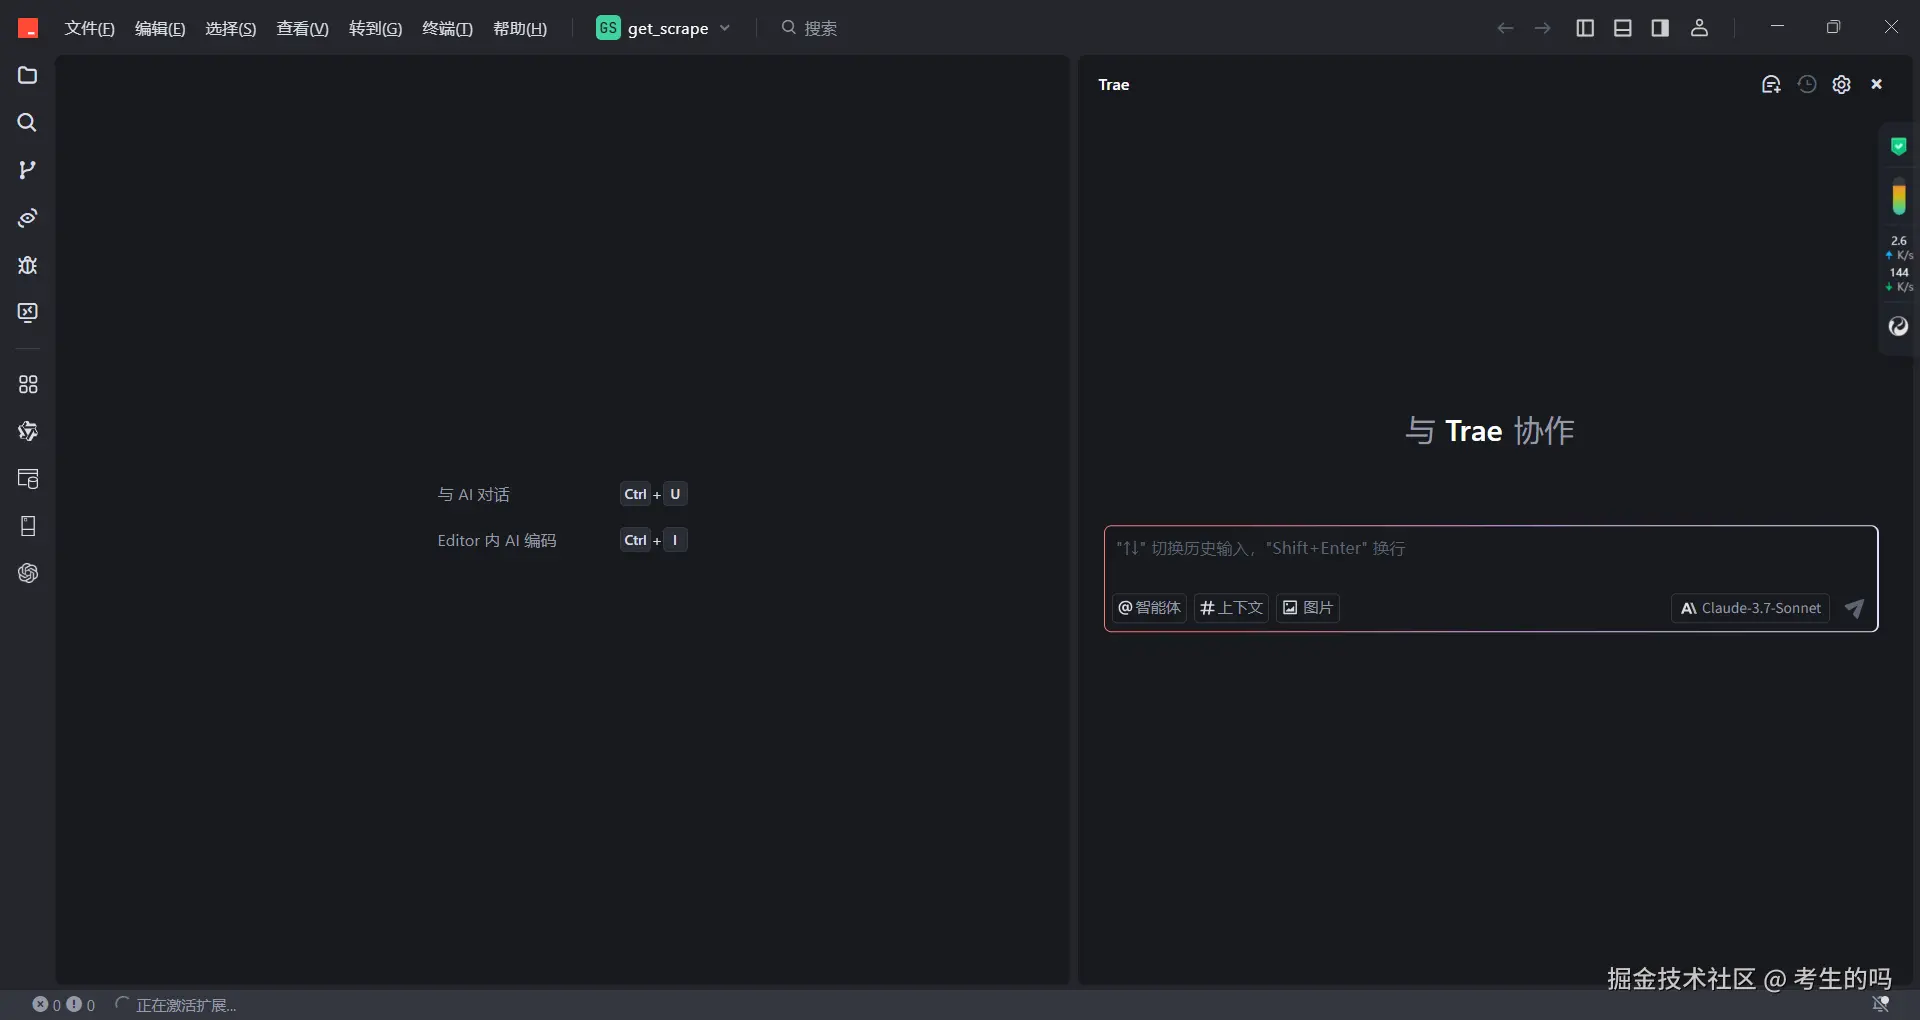Open Trae panel settings gear
The width and height of the screenshot is (1920, 1020).
1842,84
